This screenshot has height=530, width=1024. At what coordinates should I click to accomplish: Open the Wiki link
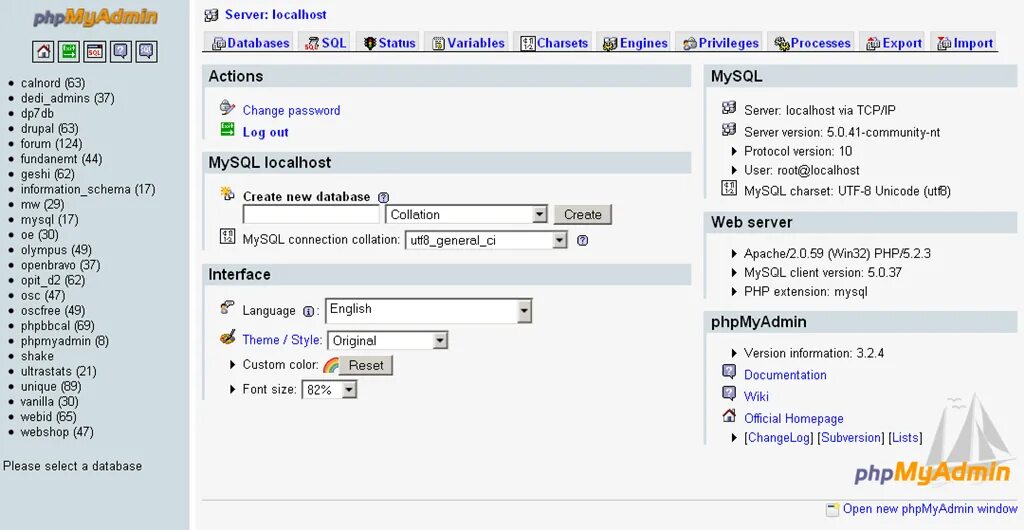[x=756, y=396]
